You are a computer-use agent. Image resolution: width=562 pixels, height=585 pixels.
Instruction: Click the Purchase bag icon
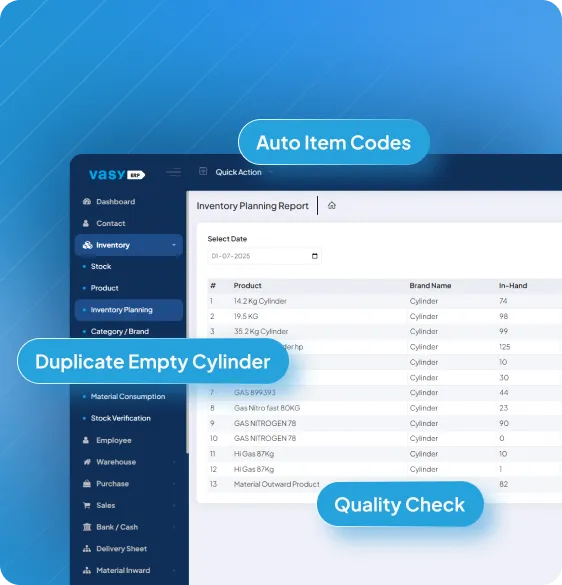(87, 484)
